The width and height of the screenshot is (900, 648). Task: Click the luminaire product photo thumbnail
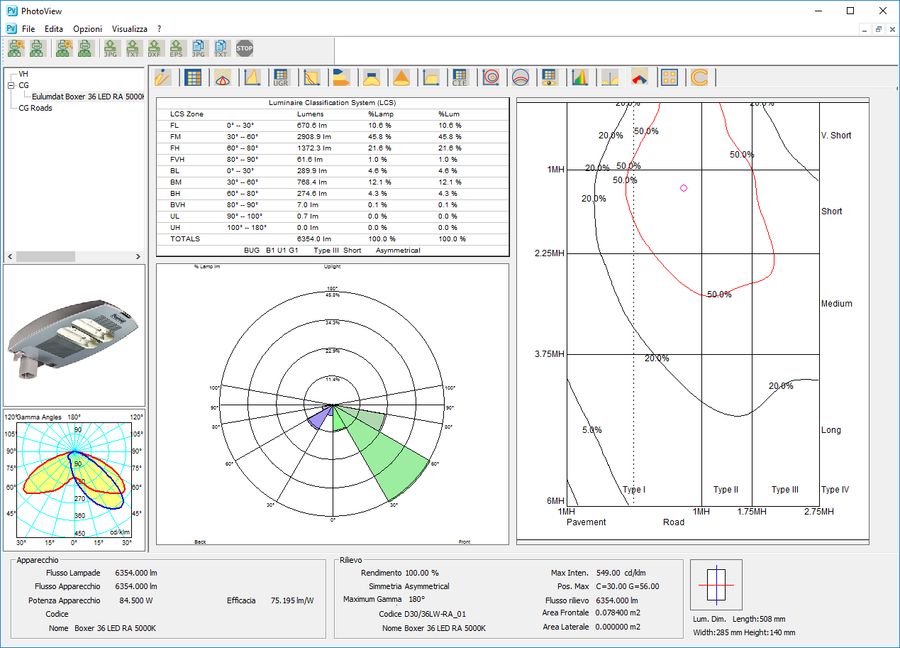[74, 333]
